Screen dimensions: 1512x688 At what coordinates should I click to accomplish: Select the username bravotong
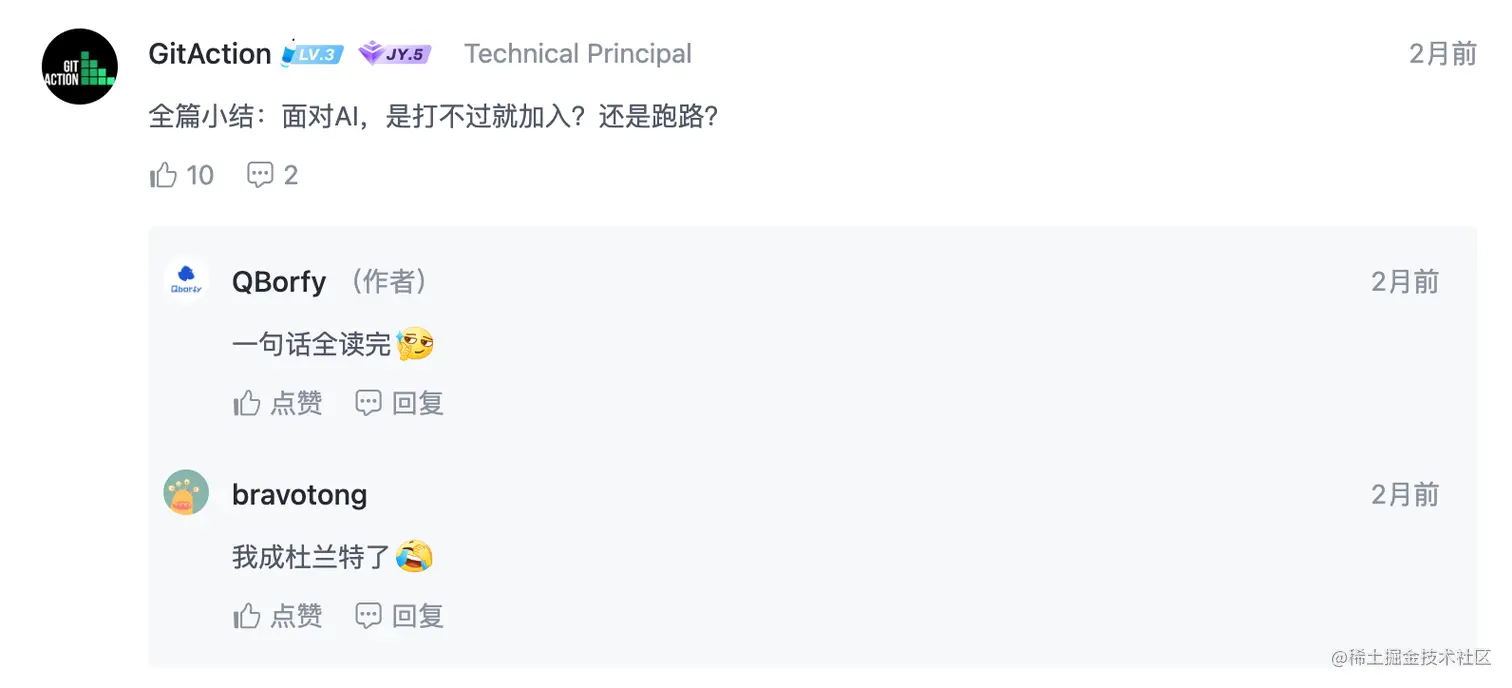[299, 493]
